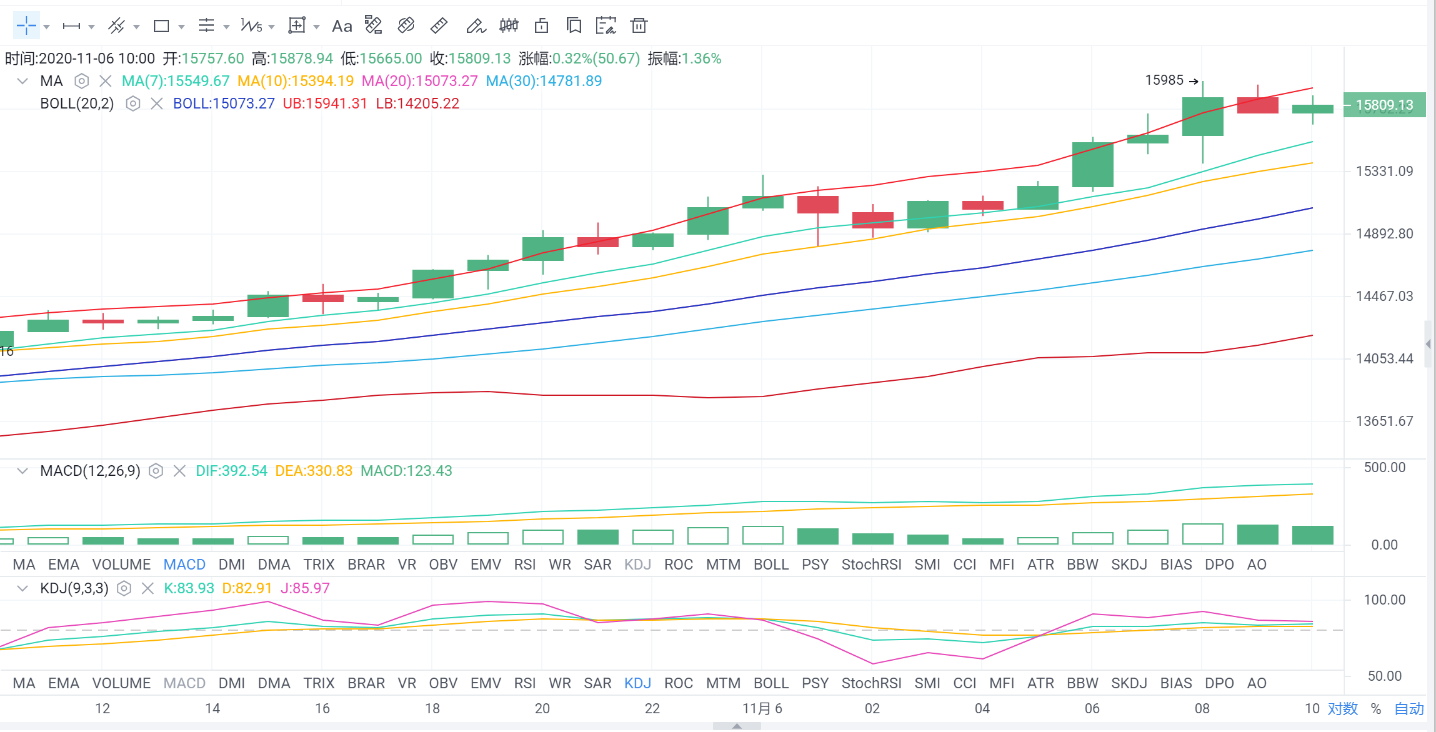Activate the freehand brush drawing tool

click(x=476, y=25)
